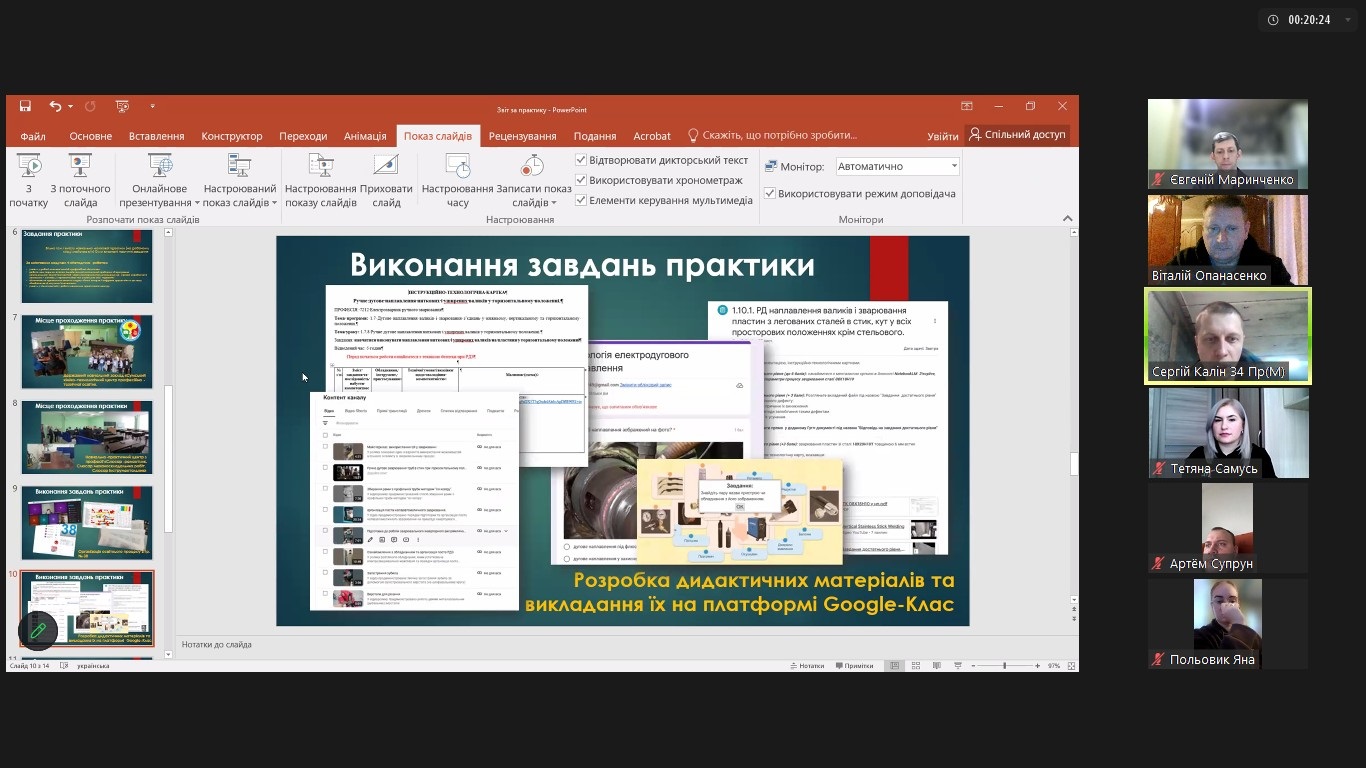This screenshot has width=1366, height=768.
Task: Open Set Up Slide Show (Настроювання показу слайдів)
Action: [320, 166]
